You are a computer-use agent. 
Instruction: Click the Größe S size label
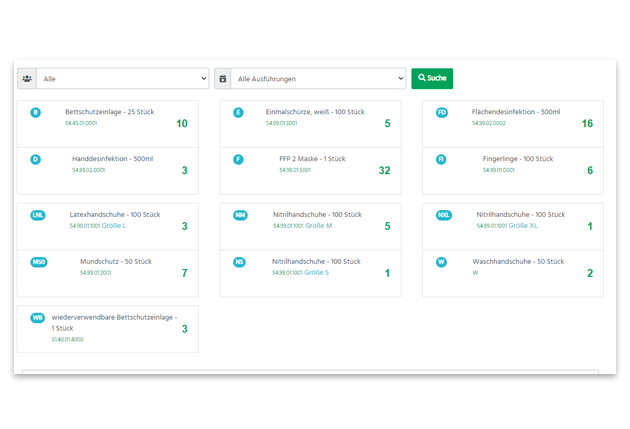tap(317, 273)
